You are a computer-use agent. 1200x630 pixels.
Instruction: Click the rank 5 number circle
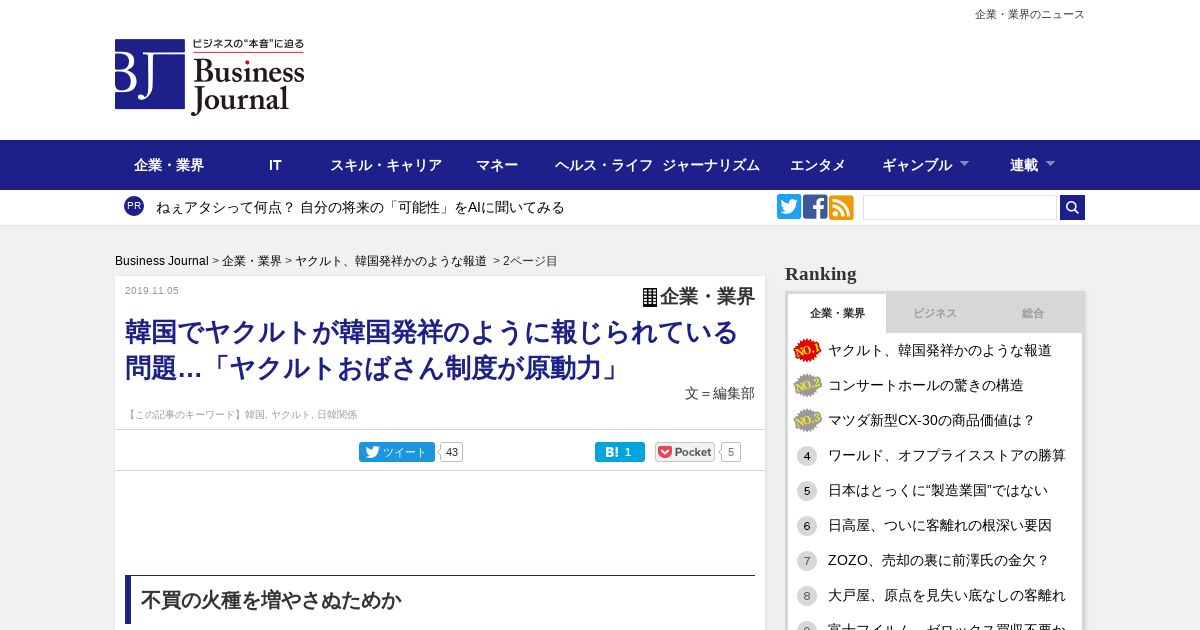pyautogui.click(x=807, y=491)
